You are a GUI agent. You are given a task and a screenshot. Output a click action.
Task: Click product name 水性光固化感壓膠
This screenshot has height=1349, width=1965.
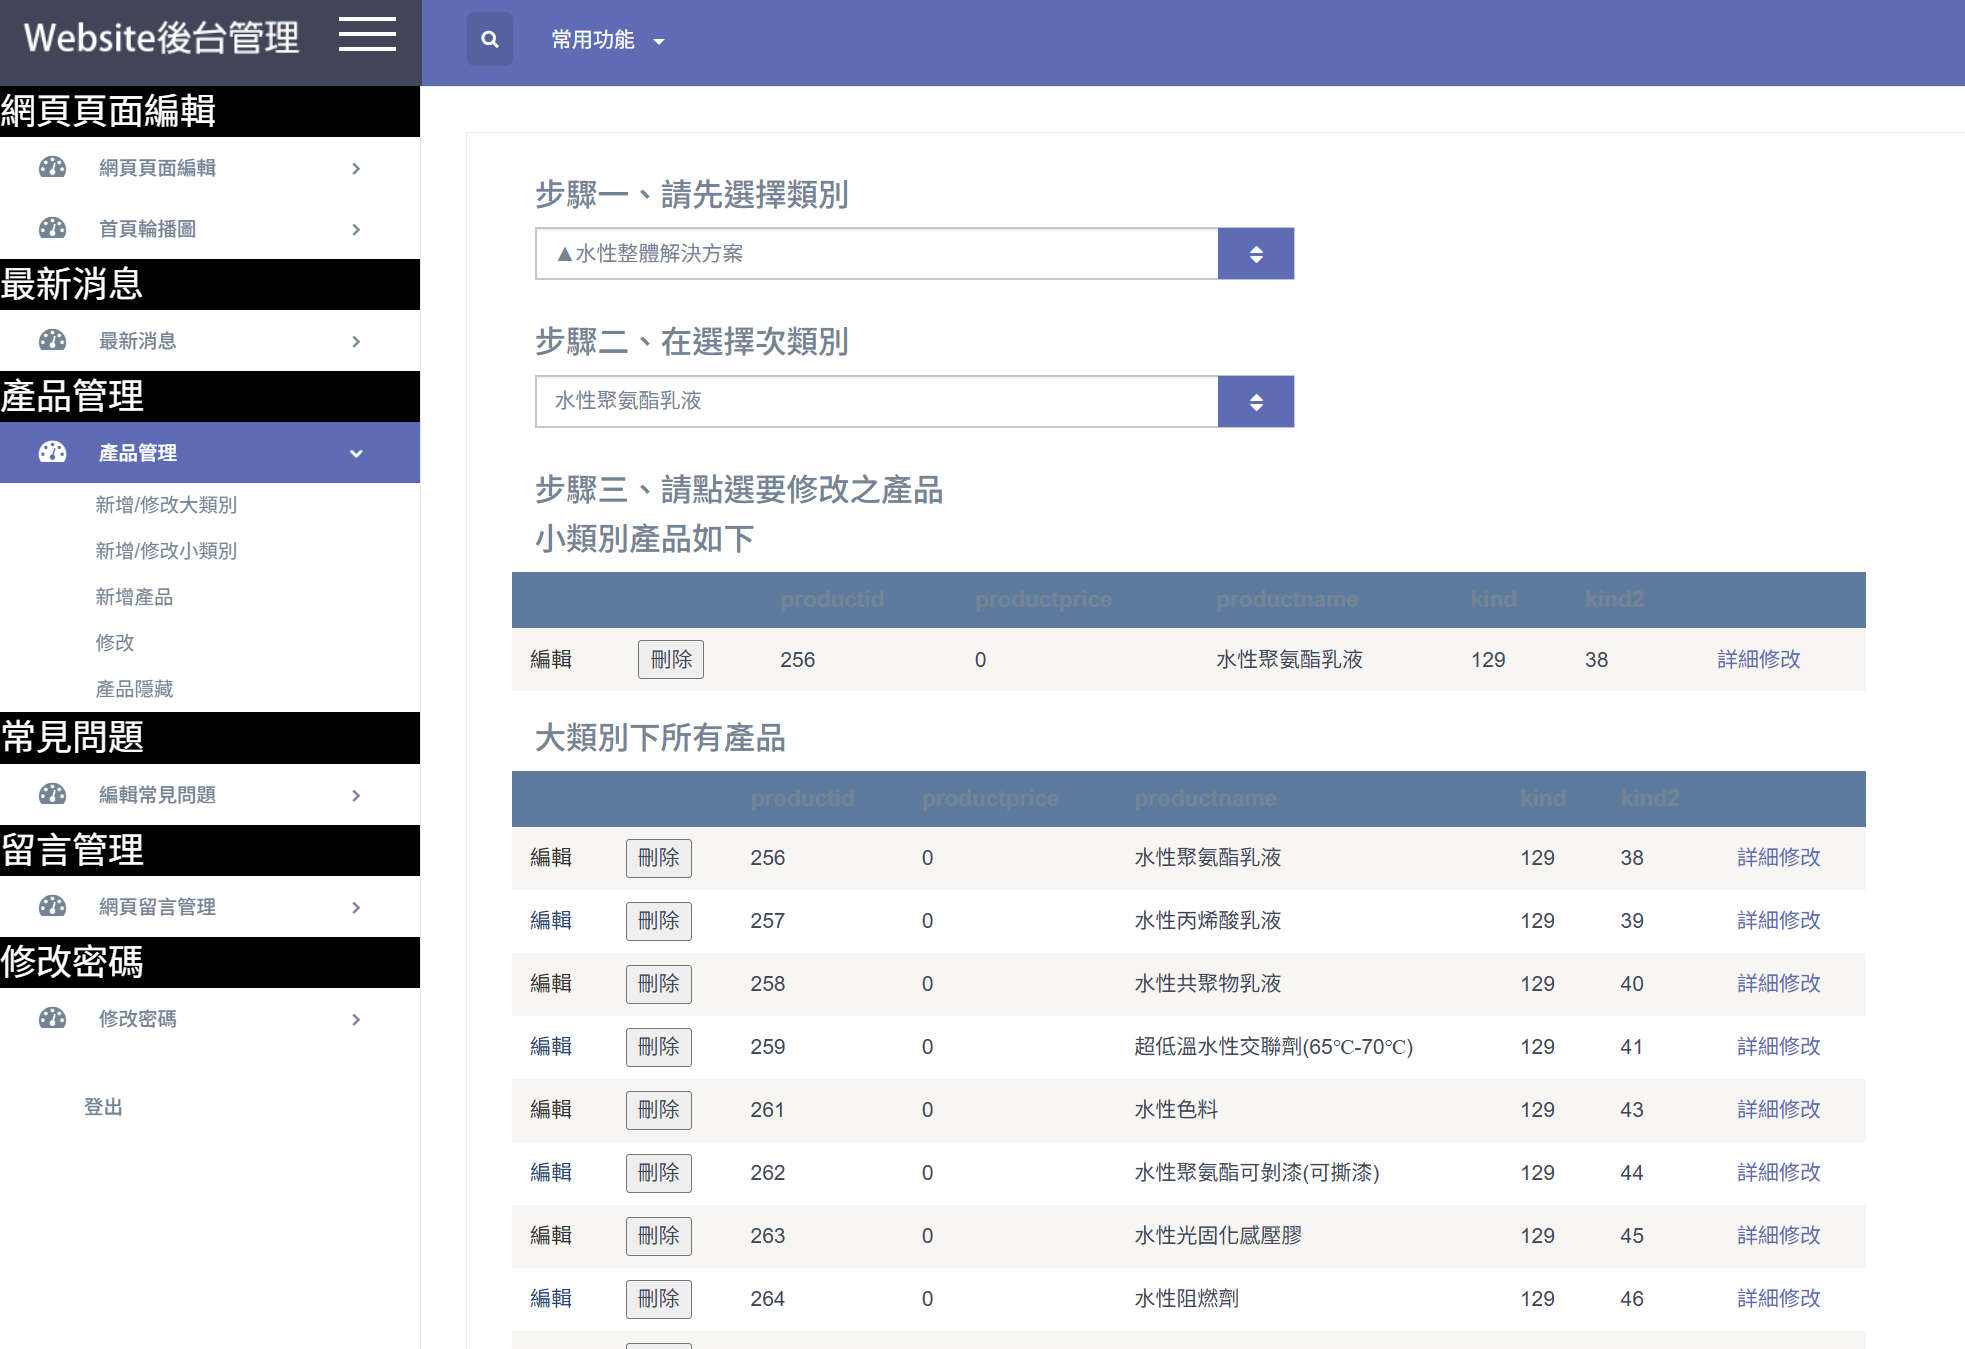tap(1218, 1235)
